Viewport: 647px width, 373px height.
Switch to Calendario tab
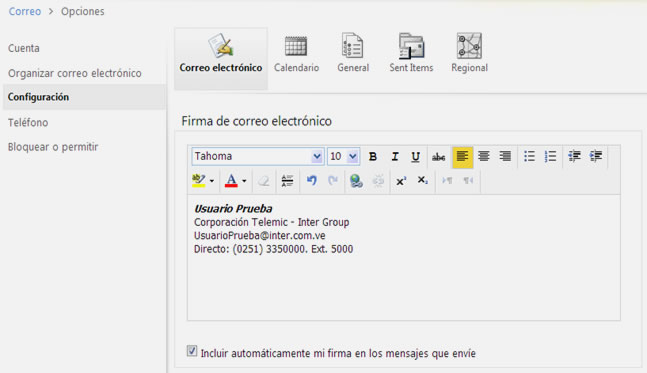(296, 54)
